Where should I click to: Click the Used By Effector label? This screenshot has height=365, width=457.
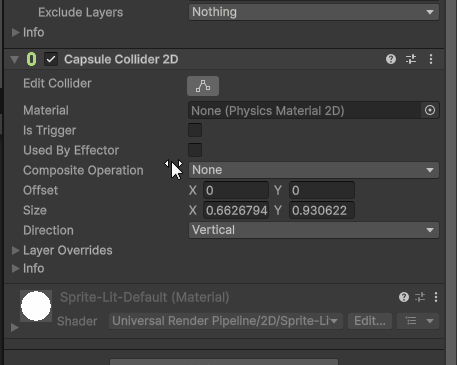point(71,150)
